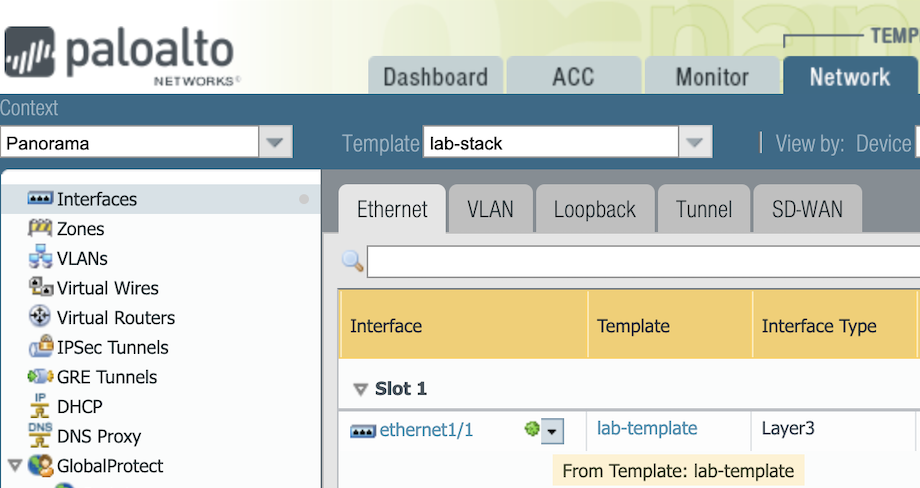Viewport: 920px width, 488px height.
Task: Switch to the Loopback tab
Action: [x=594, y=210]
